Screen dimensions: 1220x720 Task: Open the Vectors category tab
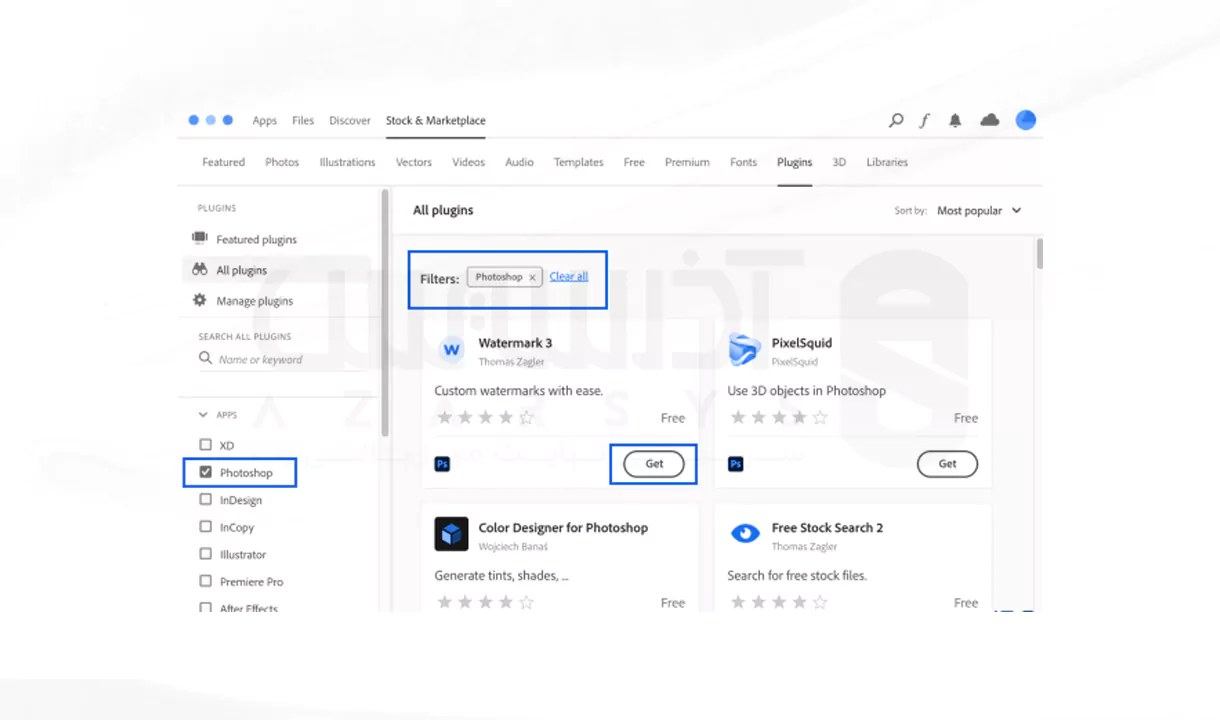tap(414, 162)
